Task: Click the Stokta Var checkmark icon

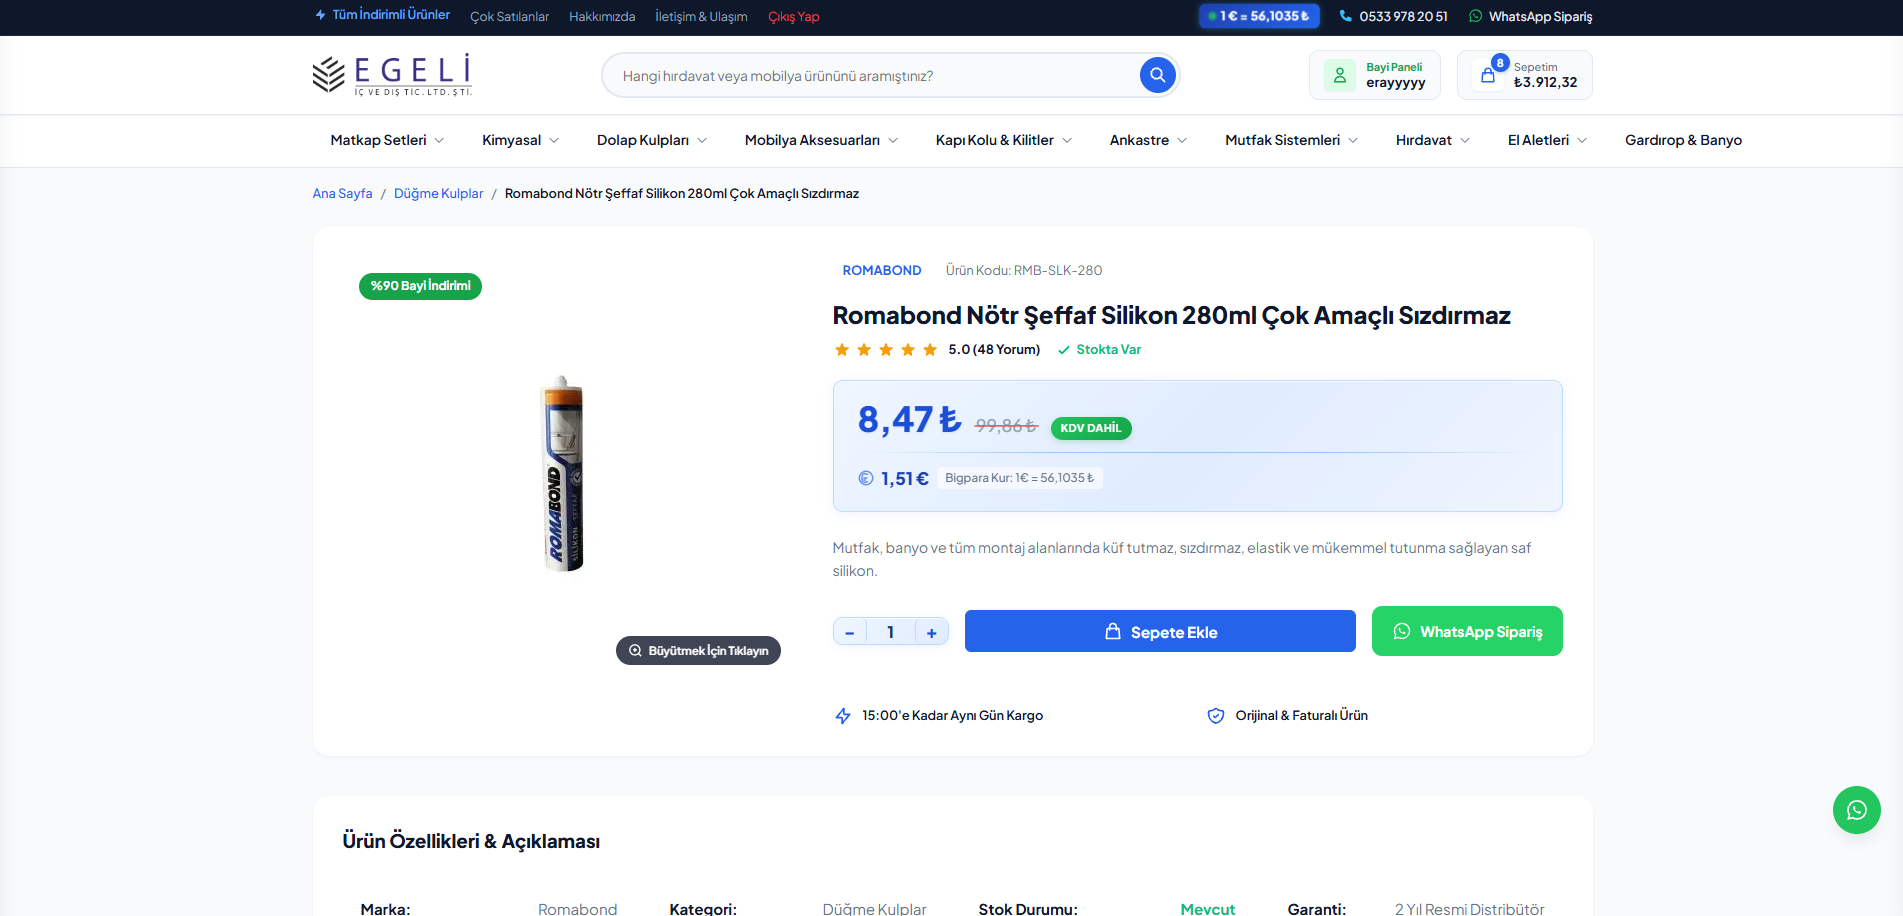Action: [x=1064, y=350]
